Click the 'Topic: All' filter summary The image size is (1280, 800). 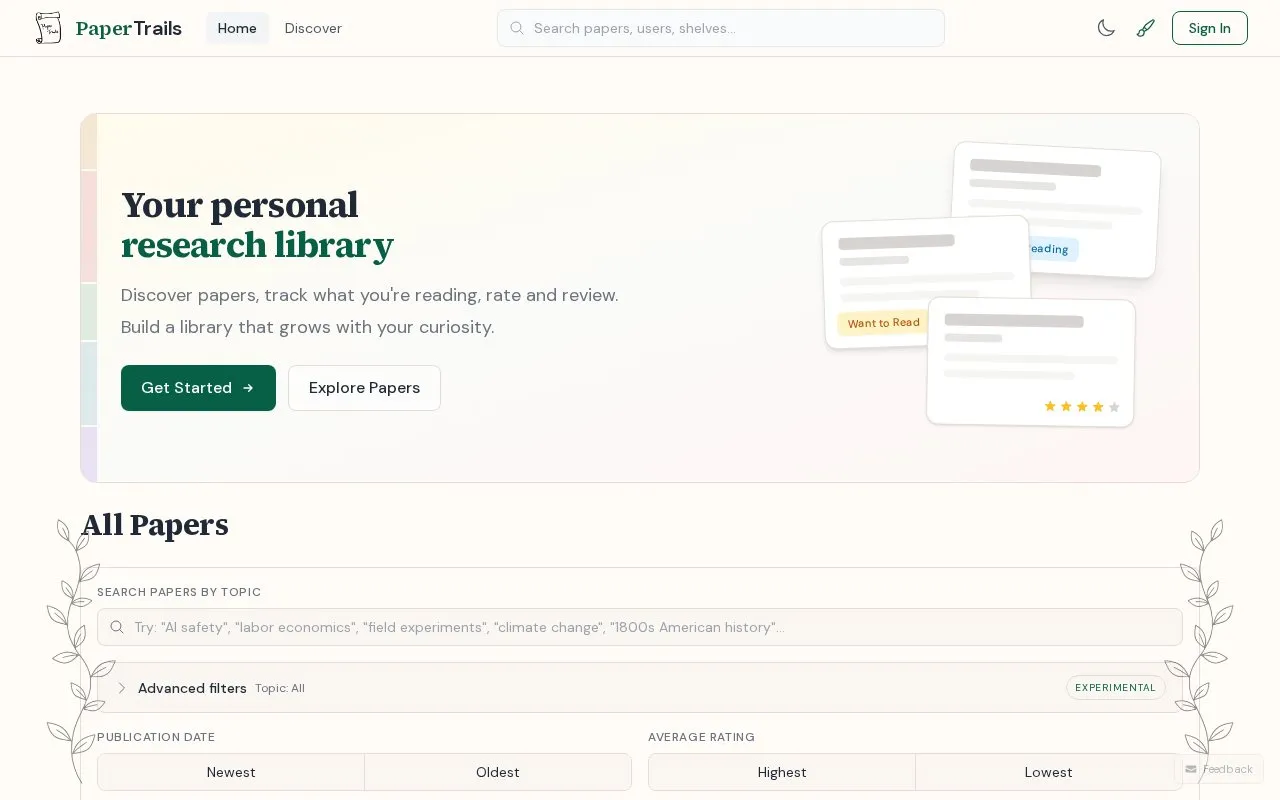(280, 688)
